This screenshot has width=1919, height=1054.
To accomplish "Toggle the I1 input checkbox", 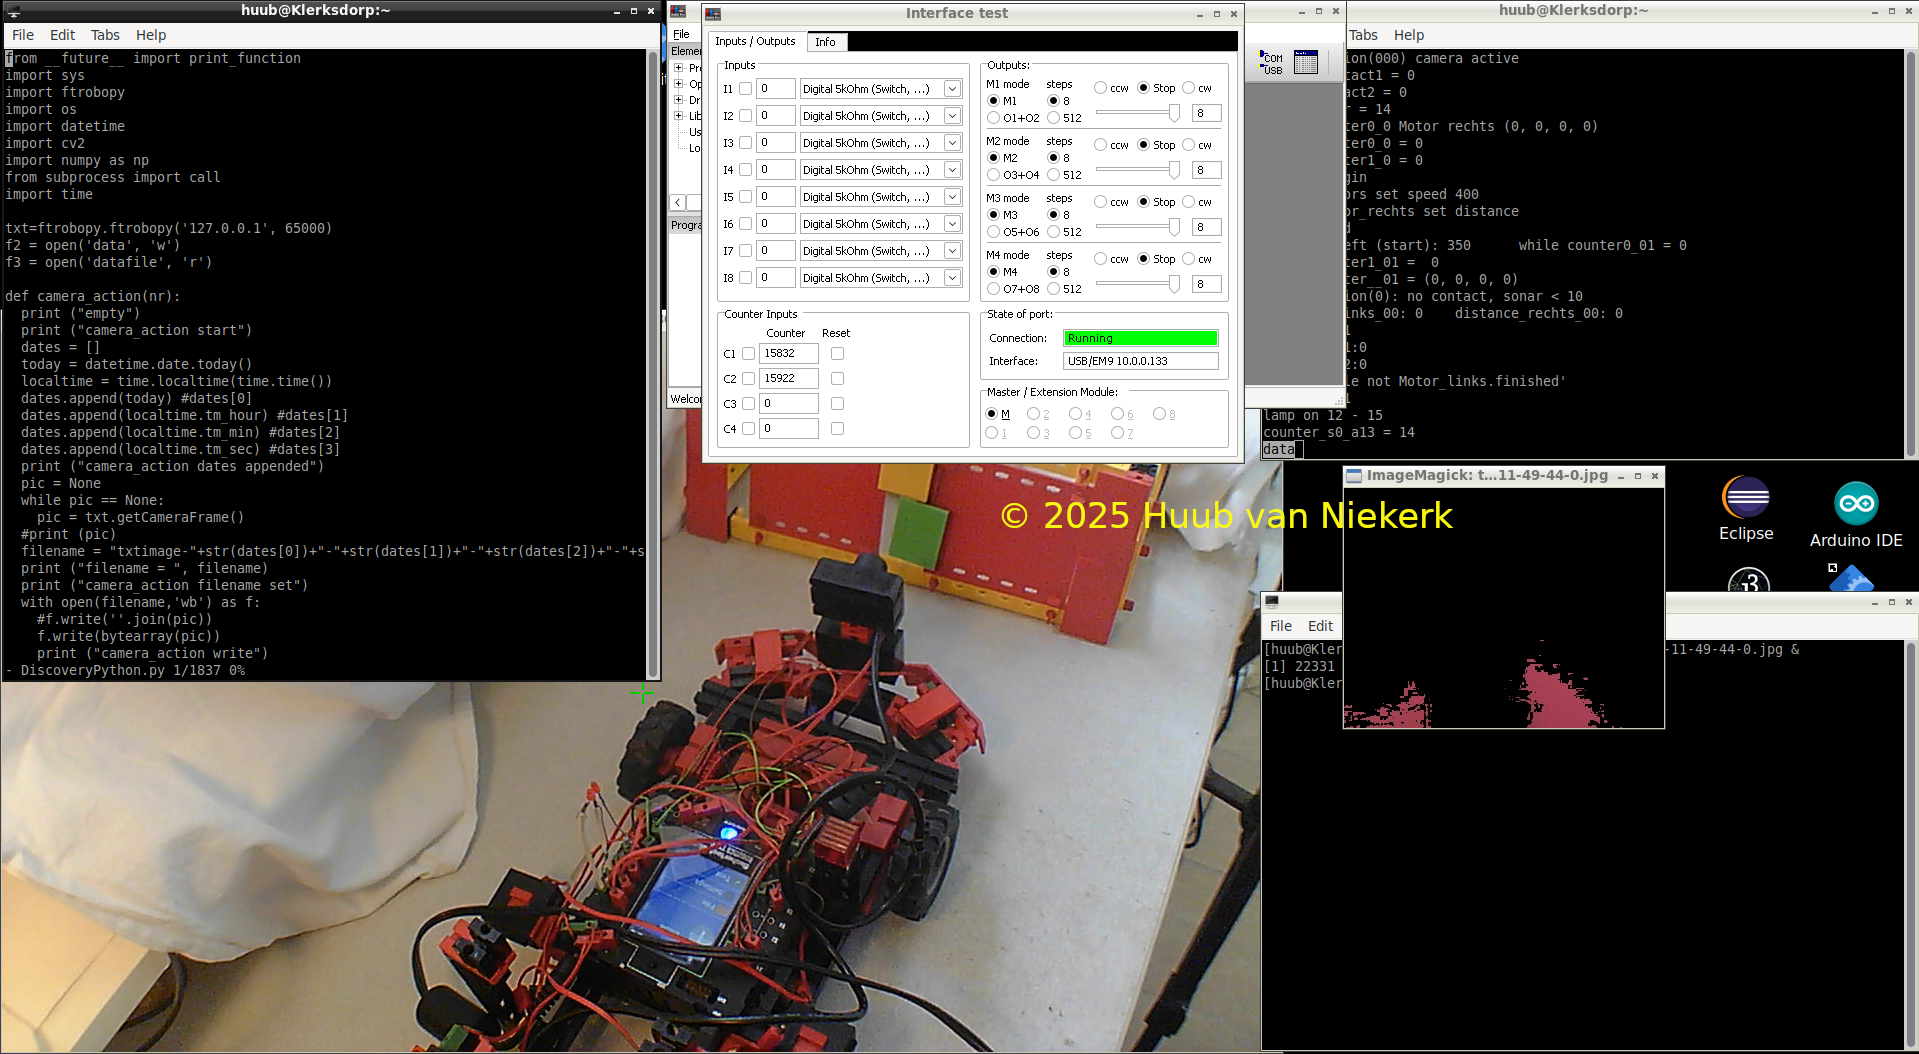I will tap(745, 89).
